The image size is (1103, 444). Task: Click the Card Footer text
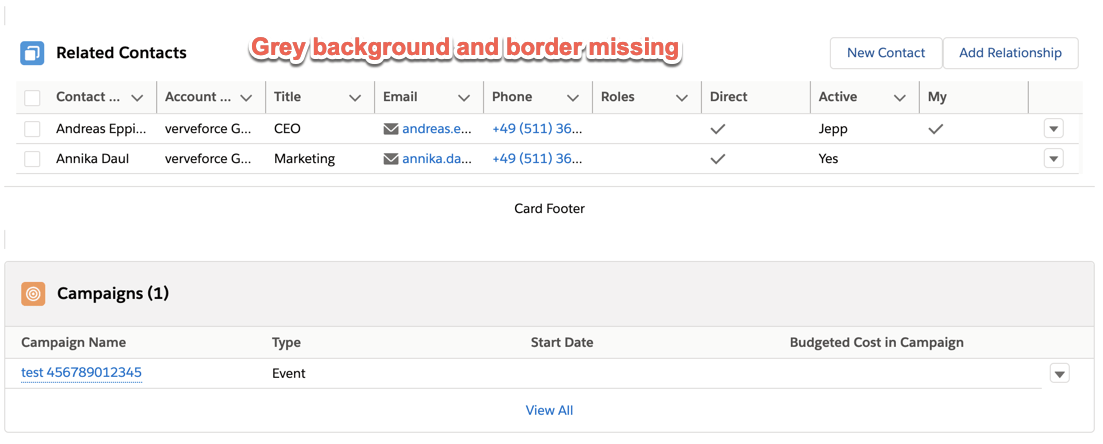tap(549, 208)
